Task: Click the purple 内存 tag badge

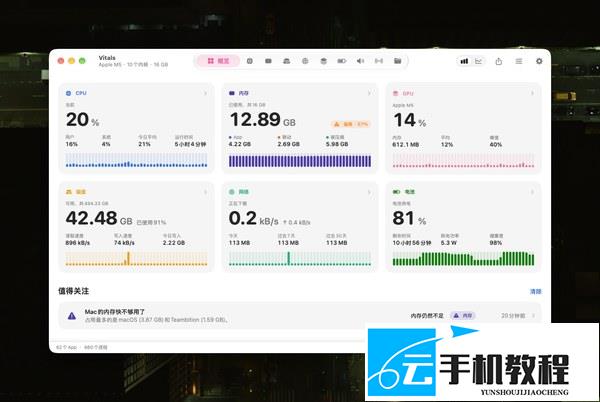Action: [463, 316]
